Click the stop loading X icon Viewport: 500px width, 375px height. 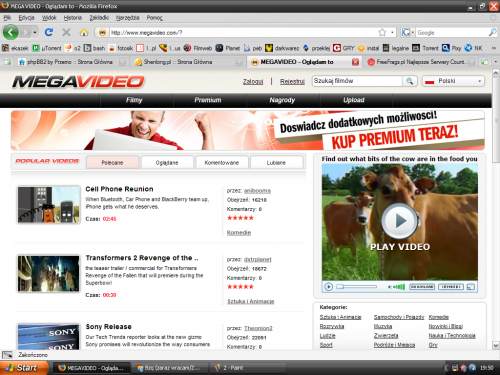click(x=66, y=32)
